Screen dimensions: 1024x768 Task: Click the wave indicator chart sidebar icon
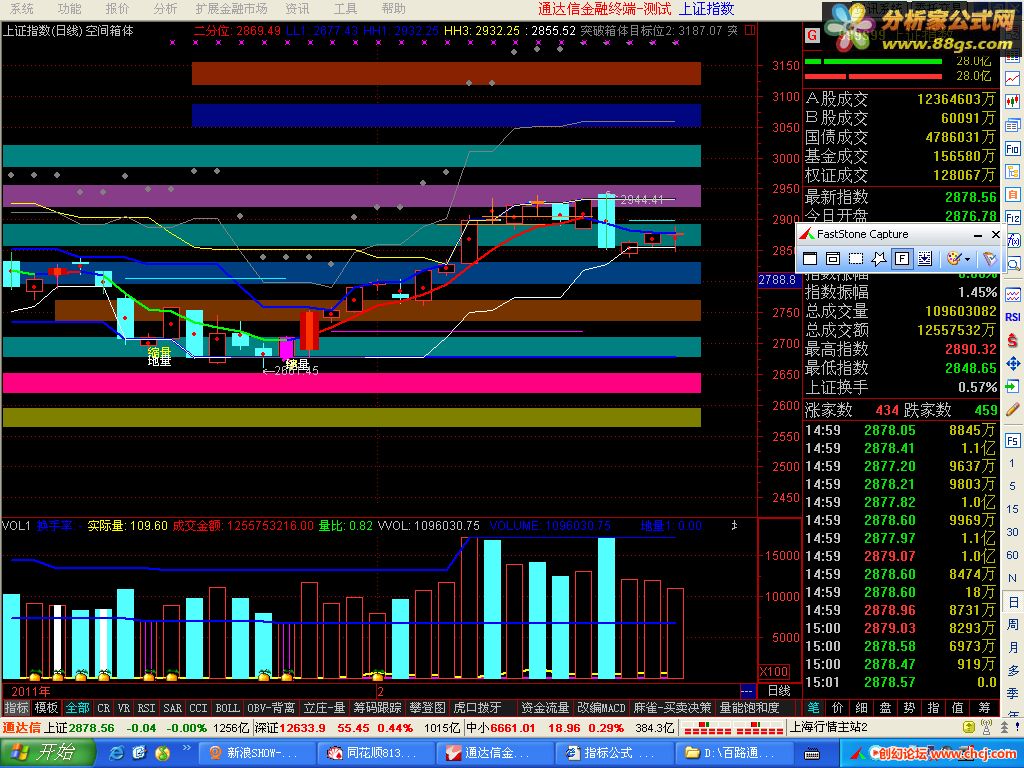coord(1013,295)
